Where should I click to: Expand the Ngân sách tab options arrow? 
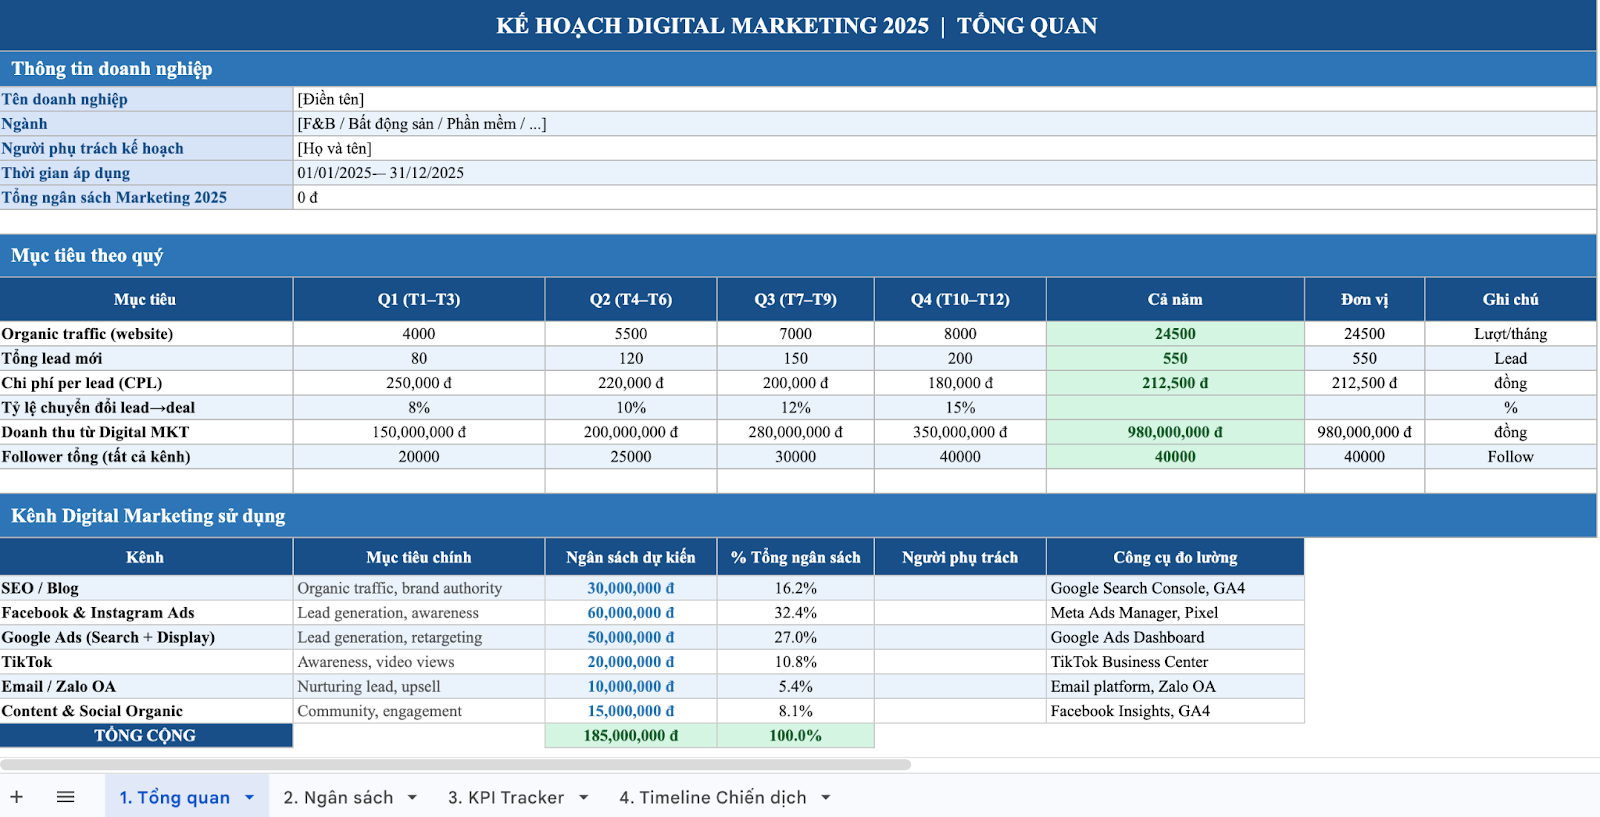point(412,798)
